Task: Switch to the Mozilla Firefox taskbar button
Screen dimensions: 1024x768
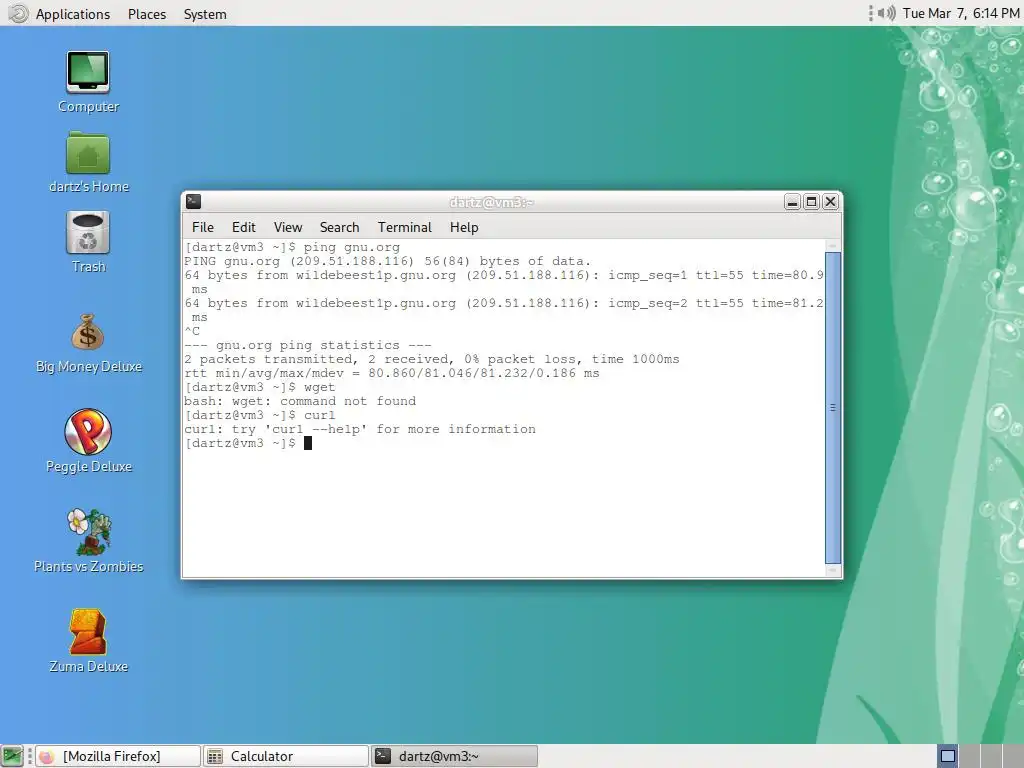Action: pos(118,756)
